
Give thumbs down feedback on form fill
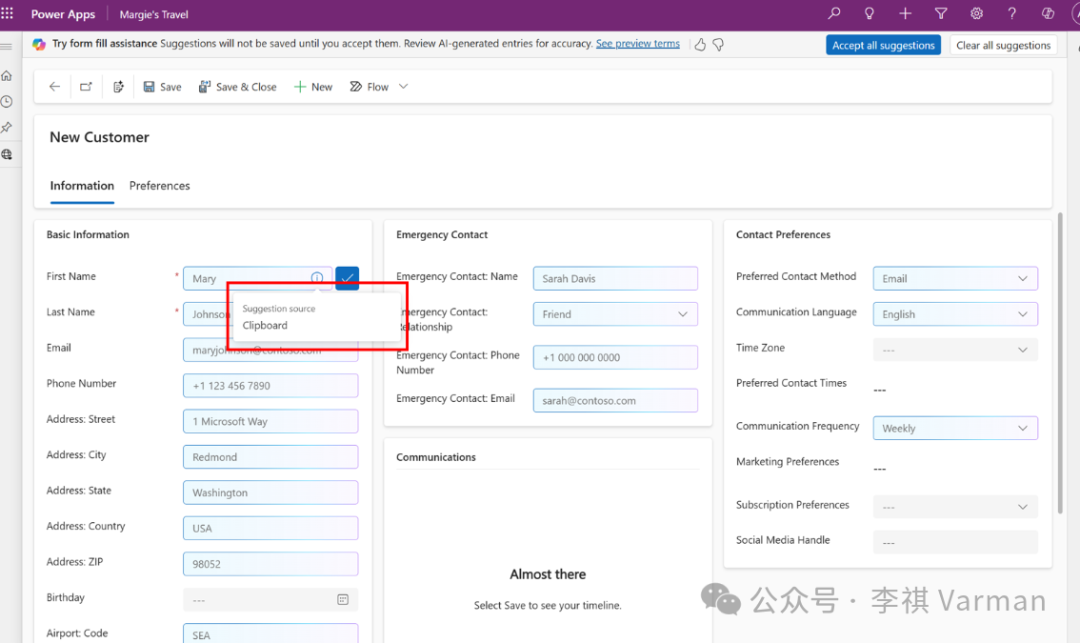[x=718, y=45]
